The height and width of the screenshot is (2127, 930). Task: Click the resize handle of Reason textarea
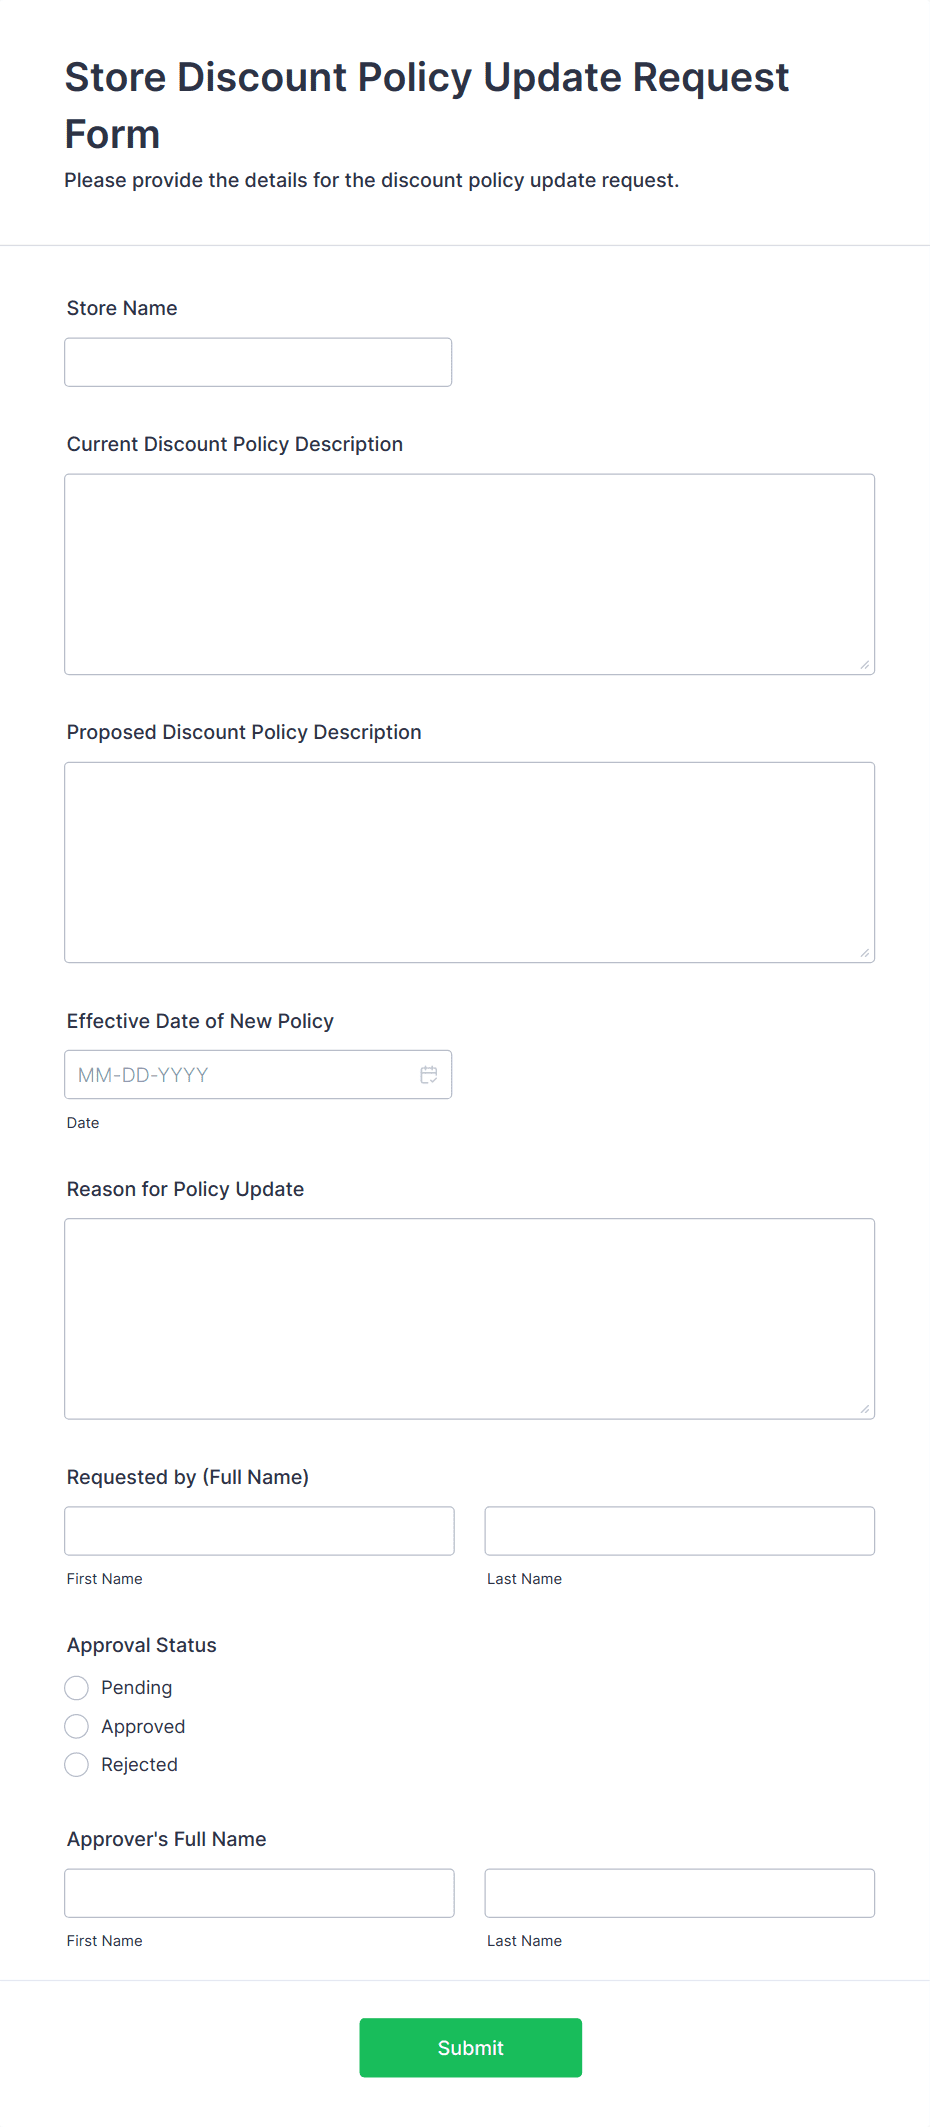pyautogui.click(x=866, y=1408)
